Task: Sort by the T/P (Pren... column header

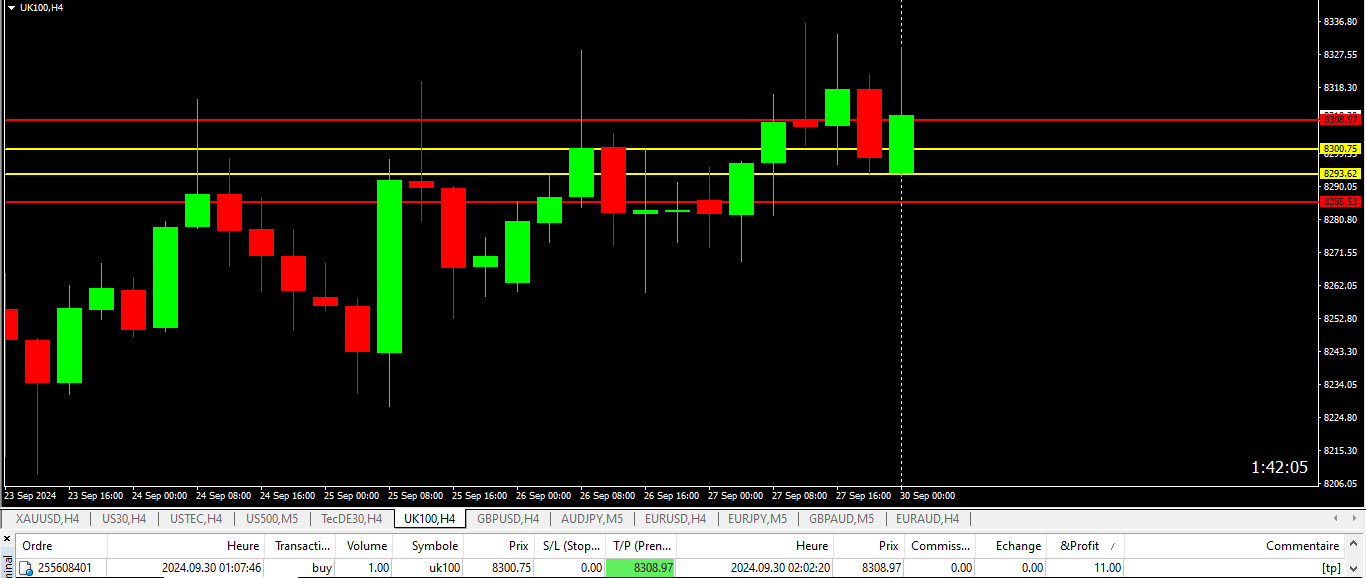Action: [641, 546]
